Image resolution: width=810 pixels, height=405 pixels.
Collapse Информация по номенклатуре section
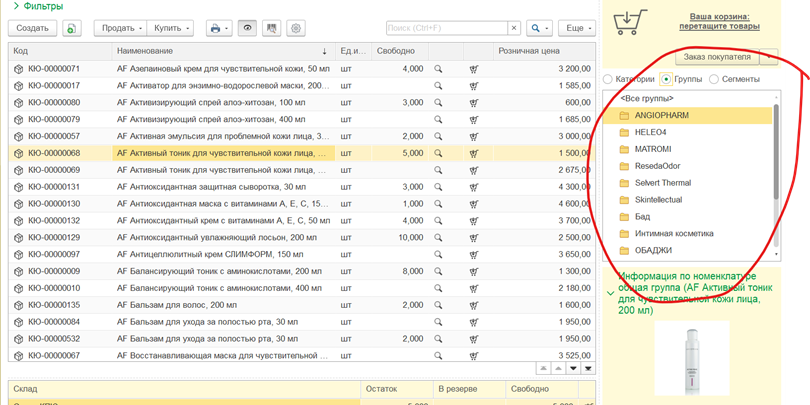pos(611,293)
